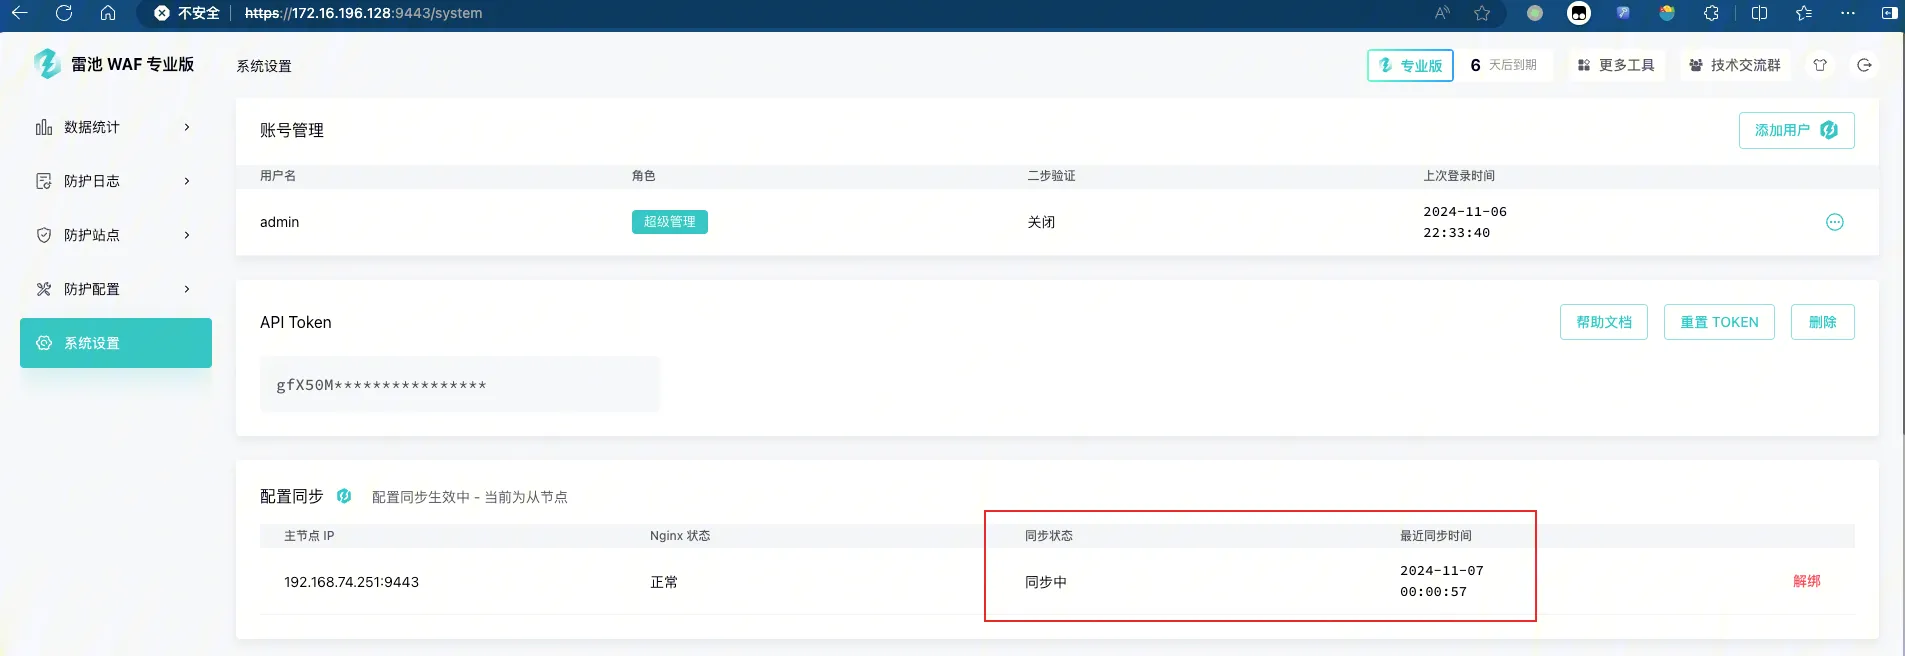Image resolution: width=1905 pixels, height=656 pixels.
Task: Click the masked API token field
Action: [459, 385]
